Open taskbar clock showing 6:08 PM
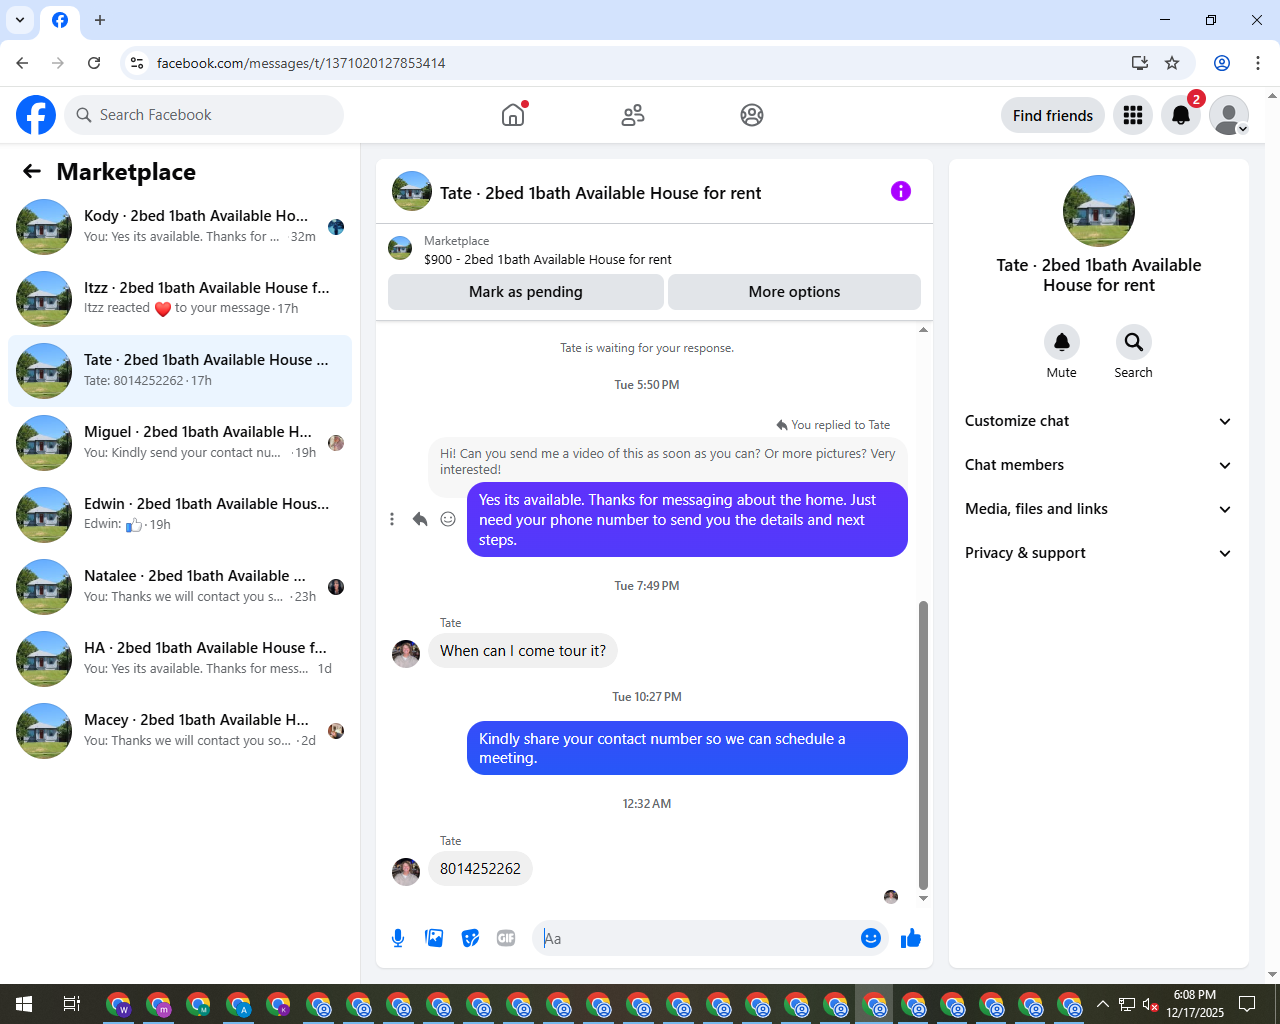The height and width of the screenshot is (1024, 1280). click(1195, 1004)
